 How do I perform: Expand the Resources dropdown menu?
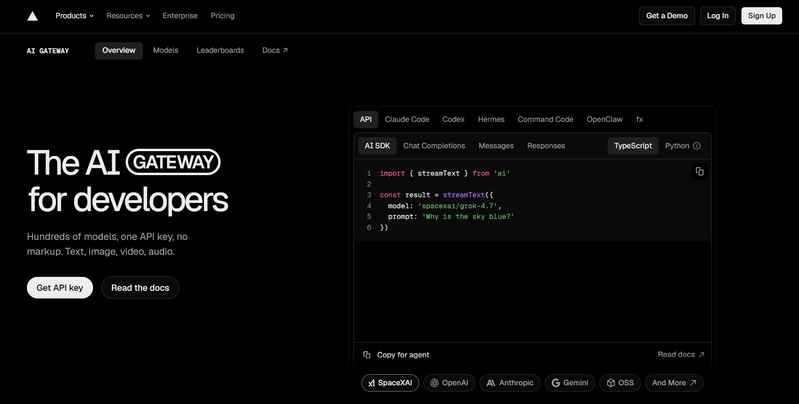[128, 16]
